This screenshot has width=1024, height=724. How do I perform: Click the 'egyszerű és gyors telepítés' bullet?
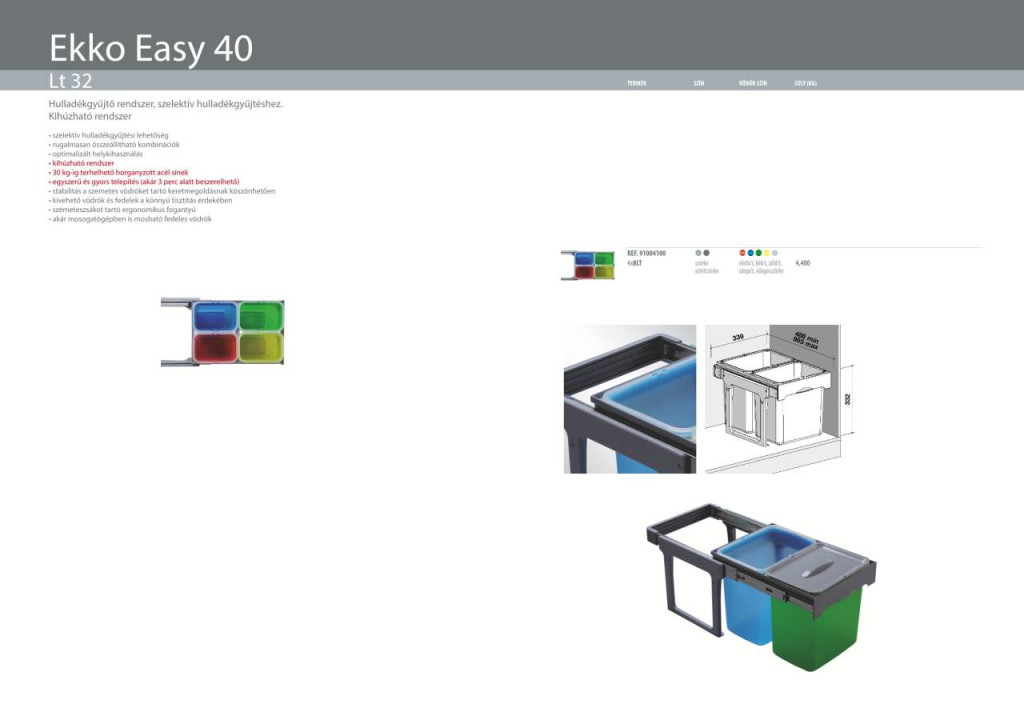coord(144,181)
